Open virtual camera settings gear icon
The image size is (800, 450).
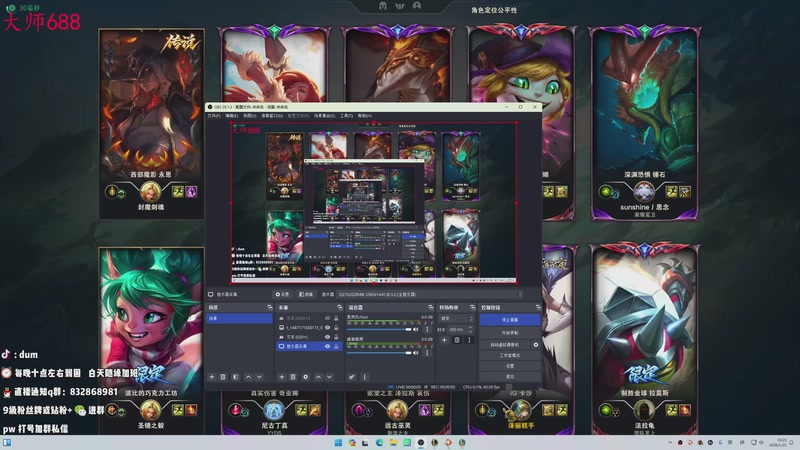point(536,344)
